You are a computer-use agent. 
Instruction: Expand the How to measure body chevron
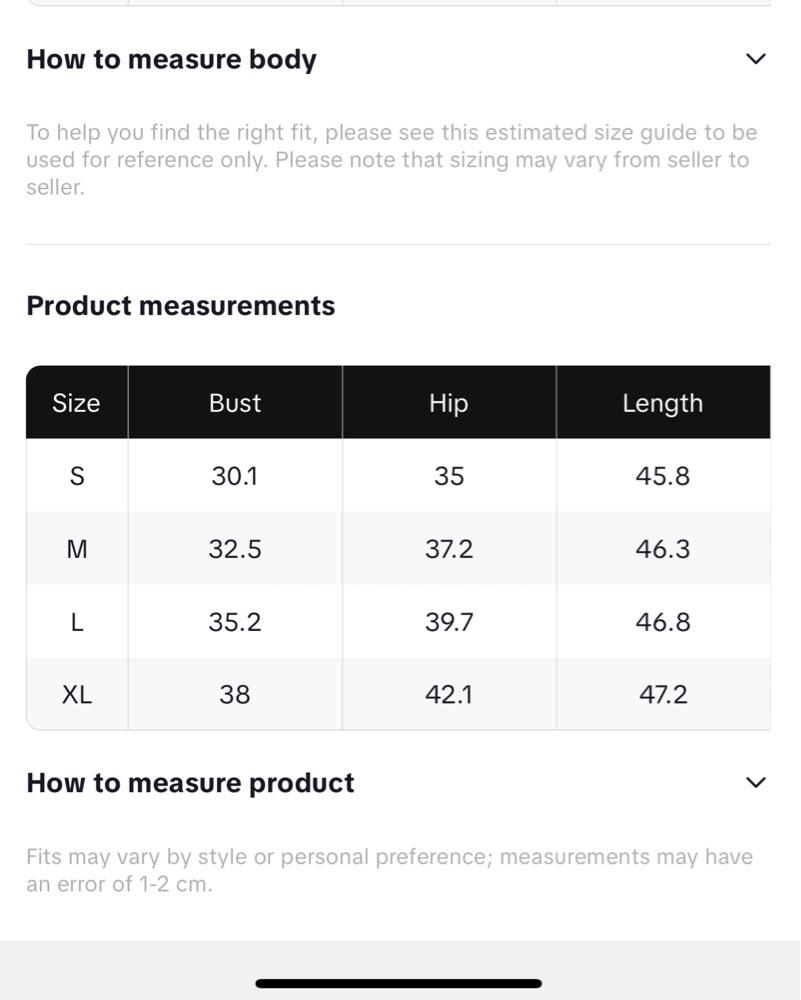(x=756, y=59)
